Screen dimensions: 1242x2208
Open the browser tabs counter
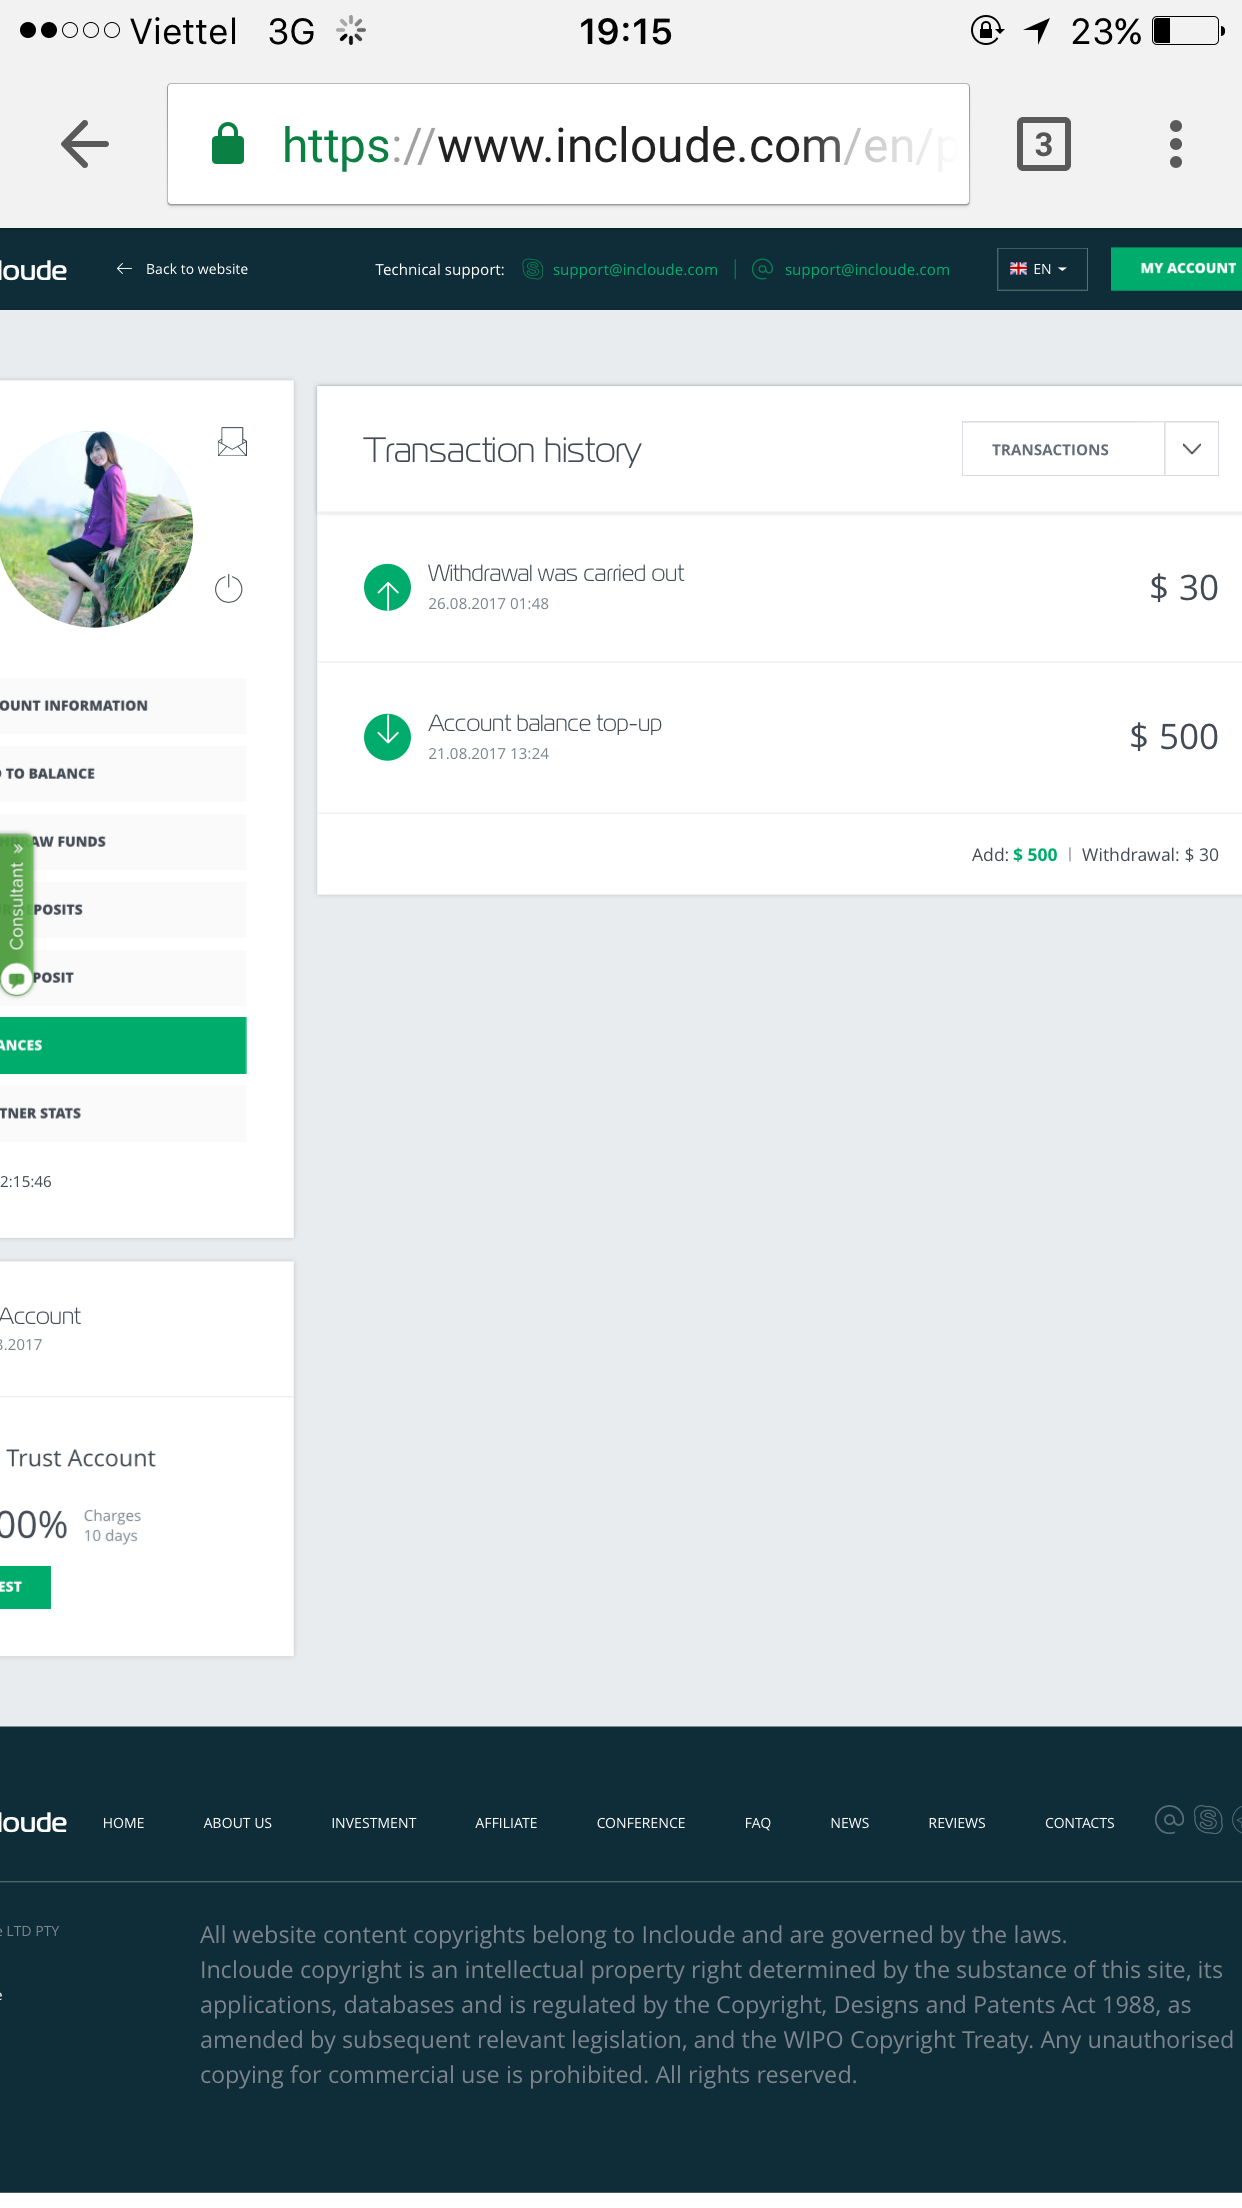coord(1043,144)
